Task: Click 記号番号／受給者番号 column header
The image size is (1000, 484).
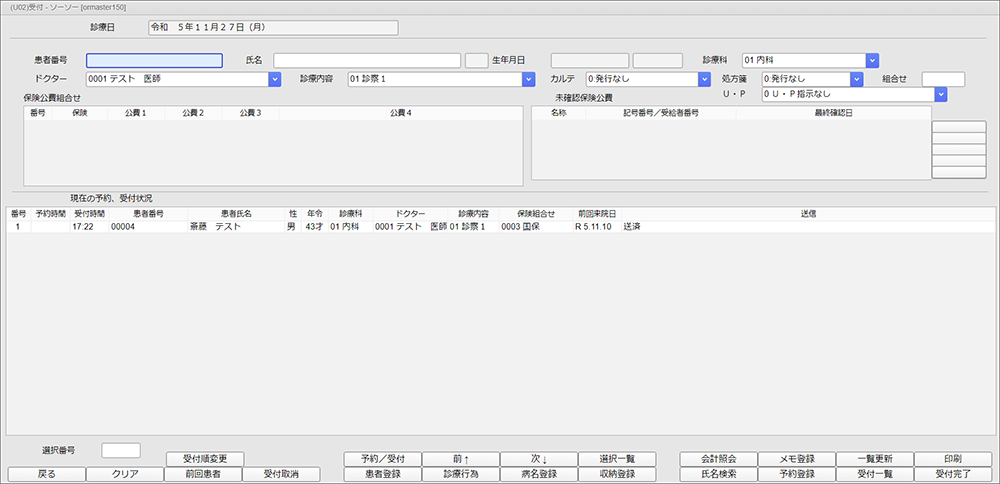Action: point(661,113)
